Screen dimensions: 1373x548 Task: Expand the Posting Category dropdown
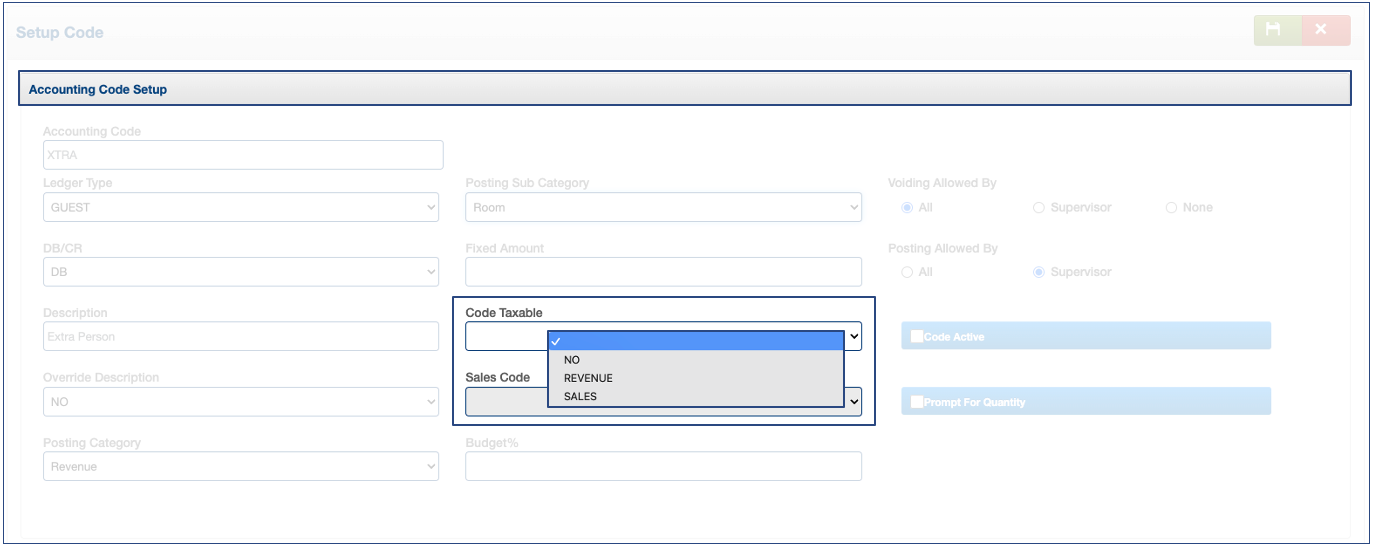point(240,467)
